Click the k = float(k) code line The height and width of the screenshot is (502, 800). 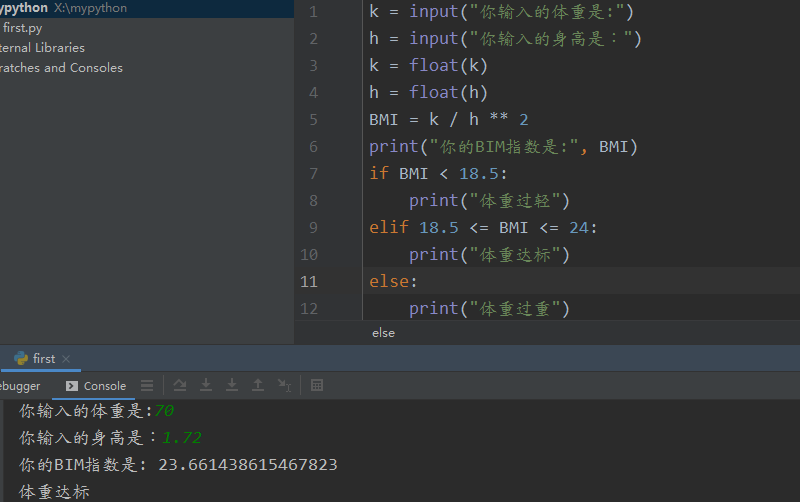[429, 66]
